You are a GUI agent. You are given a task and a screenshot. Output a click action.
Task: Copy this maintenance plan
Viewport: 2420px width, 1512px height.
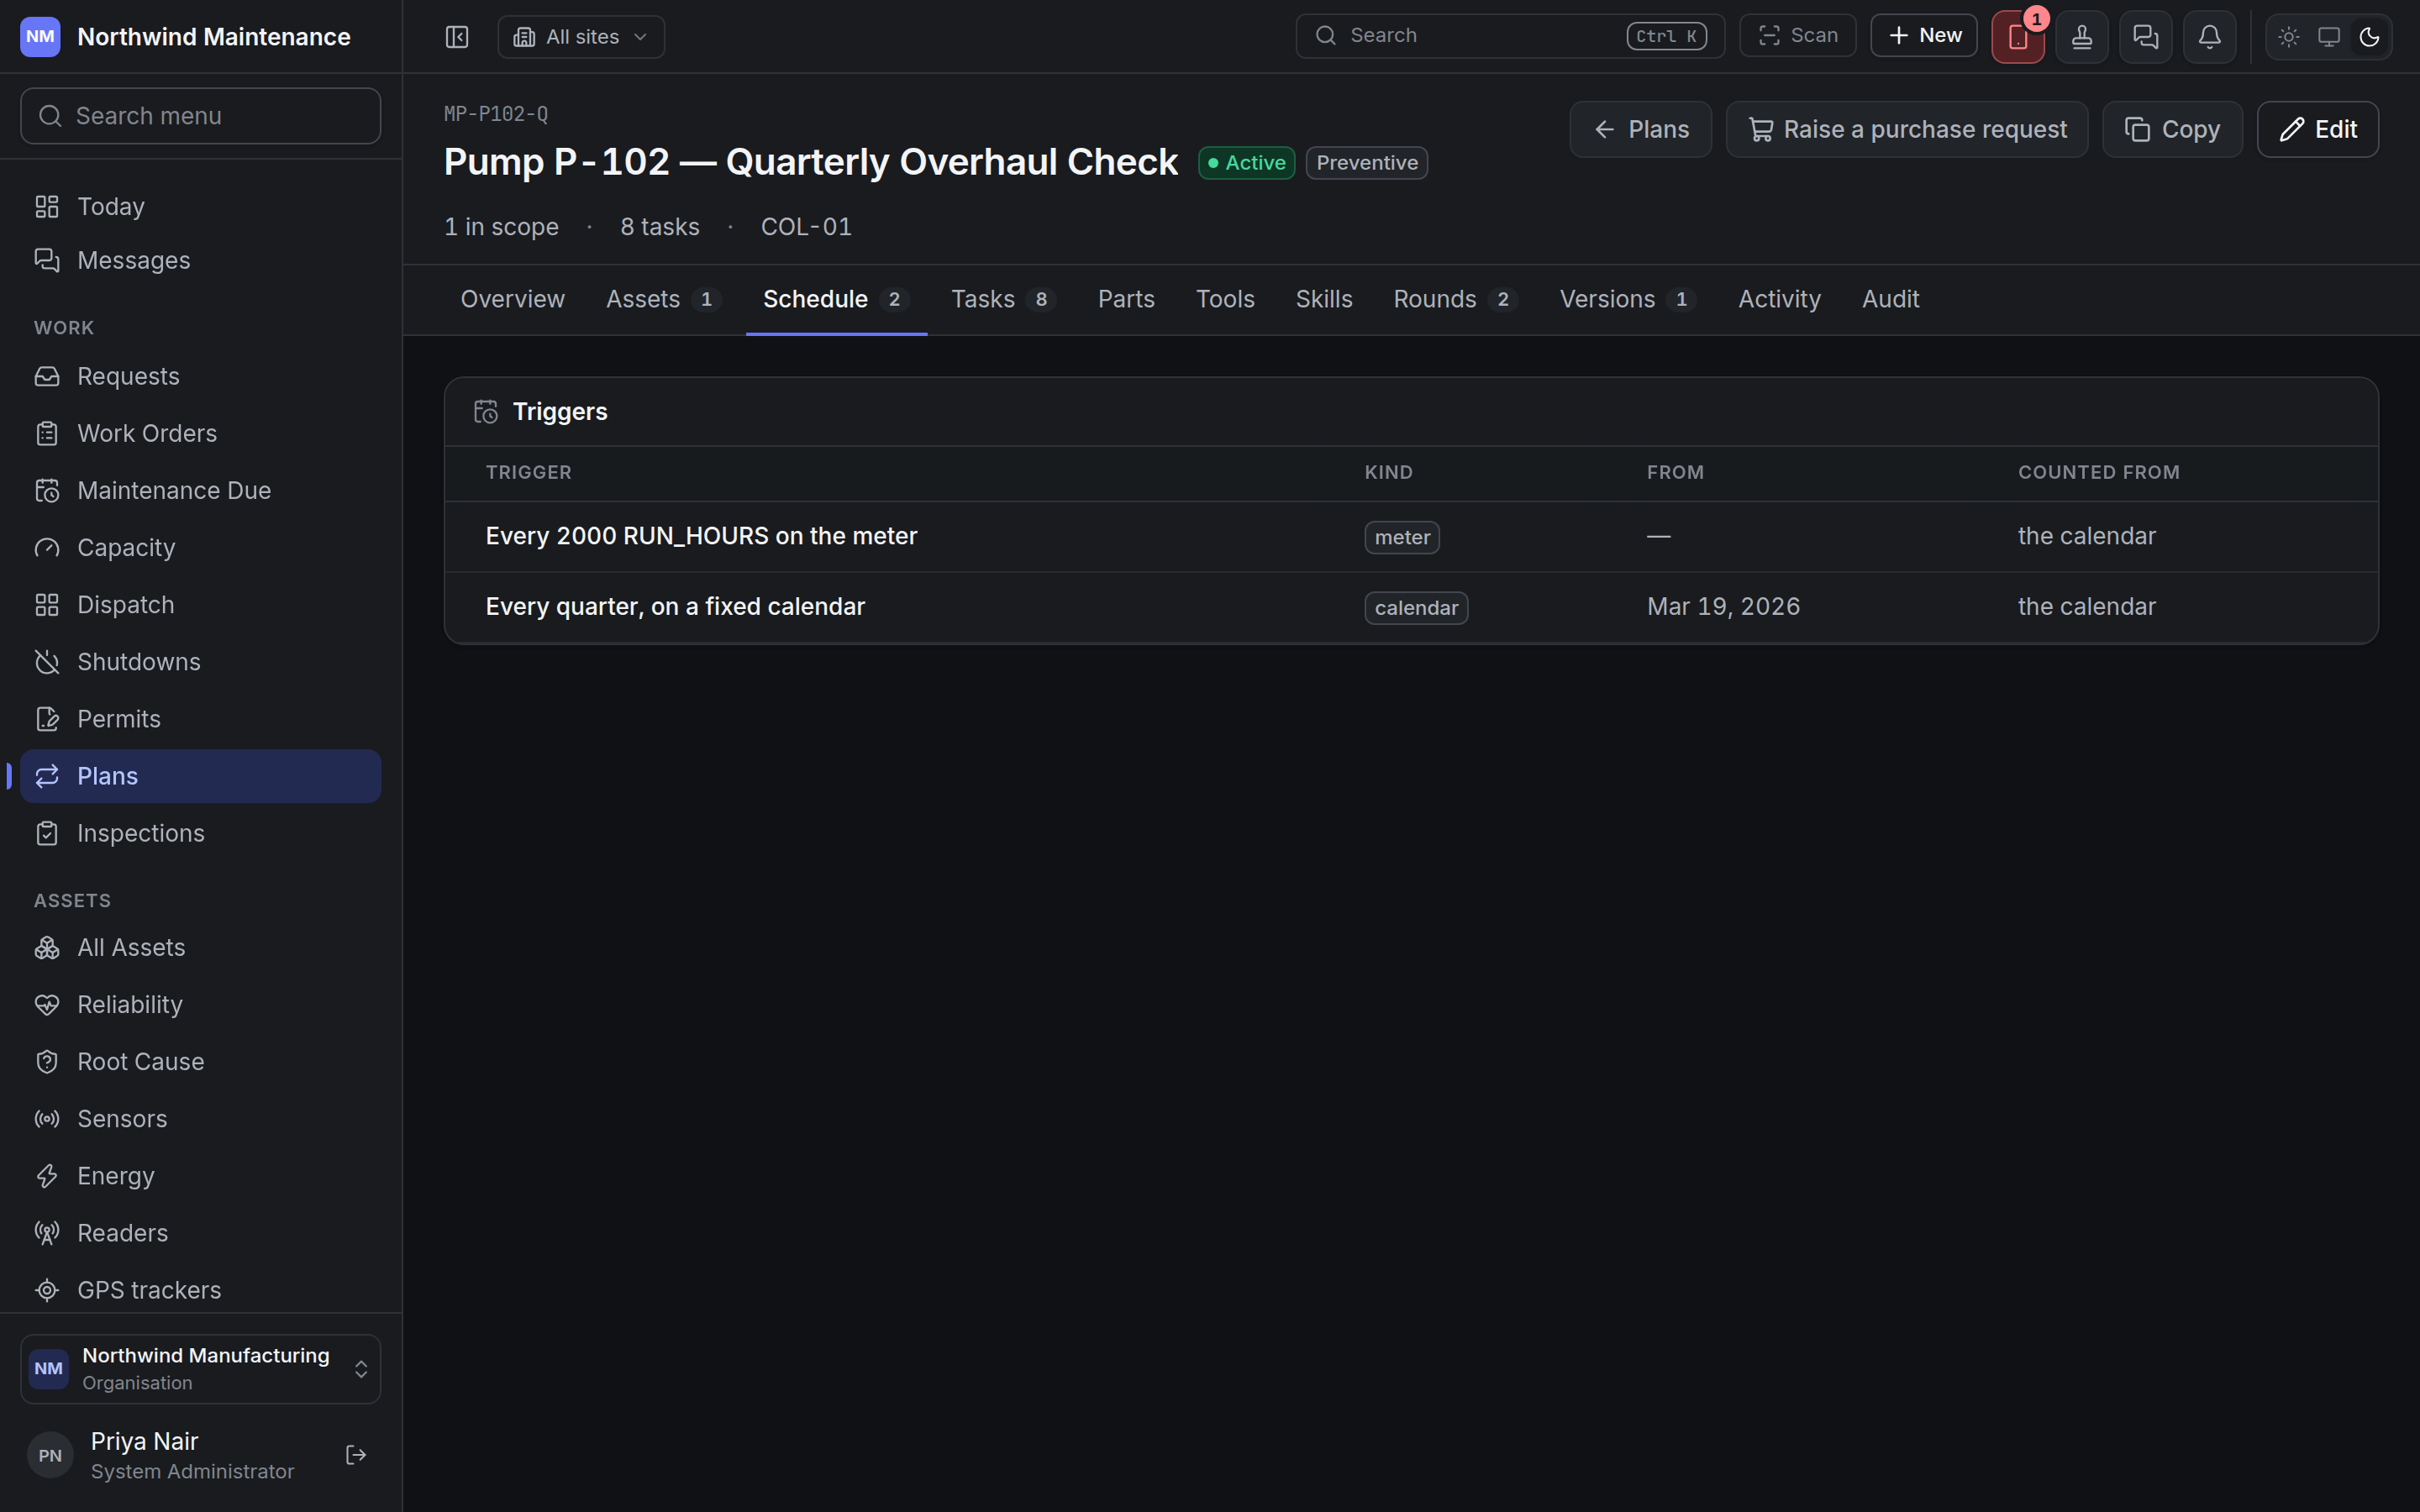click(2171, 129)
